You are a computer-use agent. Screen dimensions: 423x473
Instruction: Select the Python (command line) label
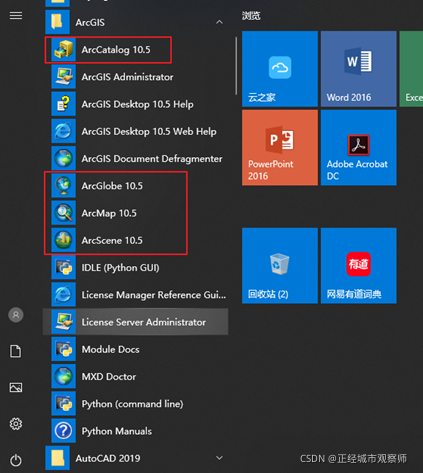(x=132, y=404)
